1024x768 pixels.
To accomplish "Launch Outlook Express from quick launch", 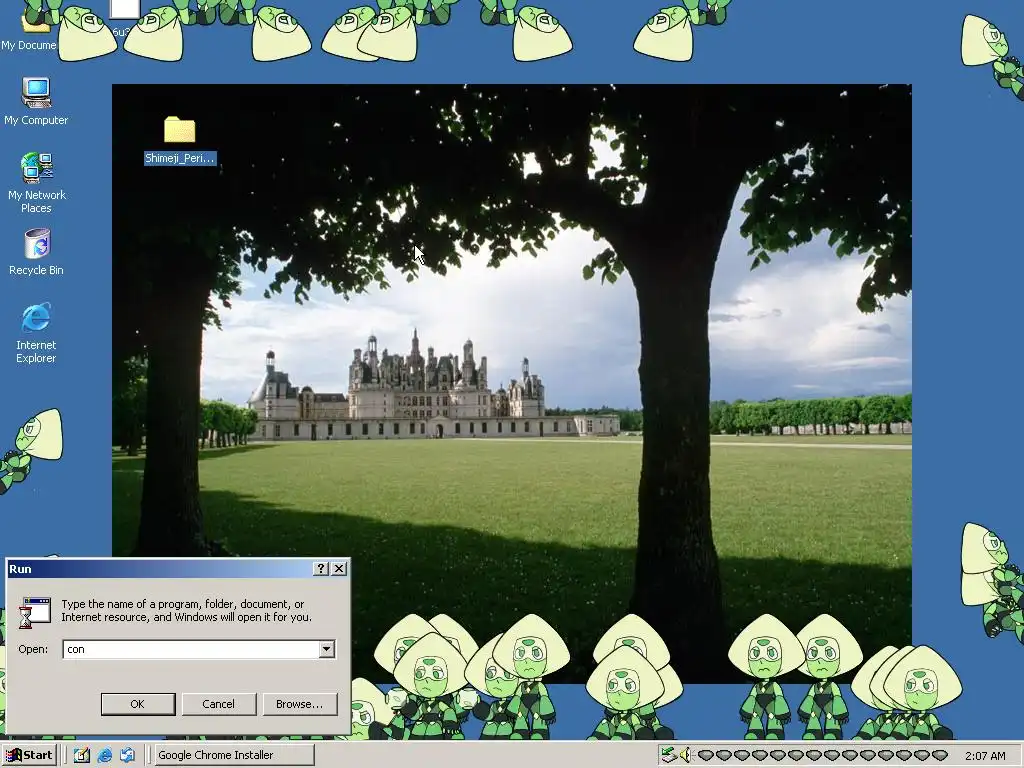I will 127,755.
